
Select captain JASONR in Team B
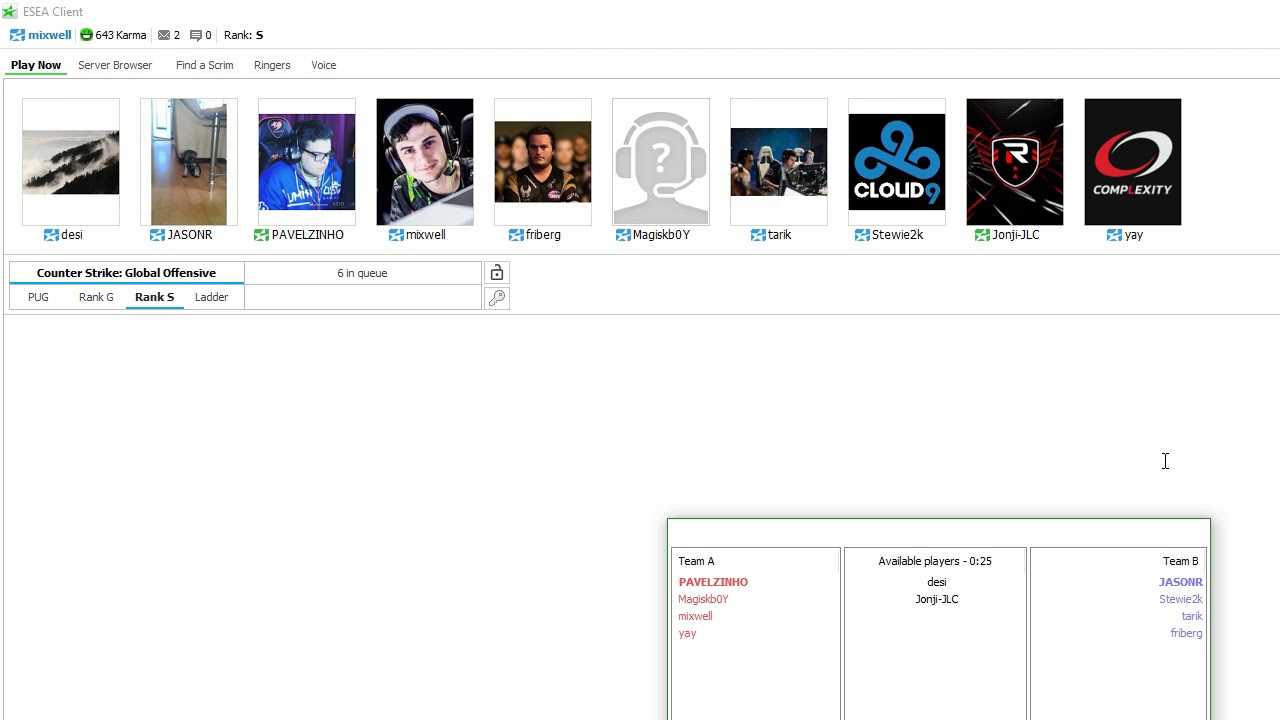click(x=1181, y=582)
